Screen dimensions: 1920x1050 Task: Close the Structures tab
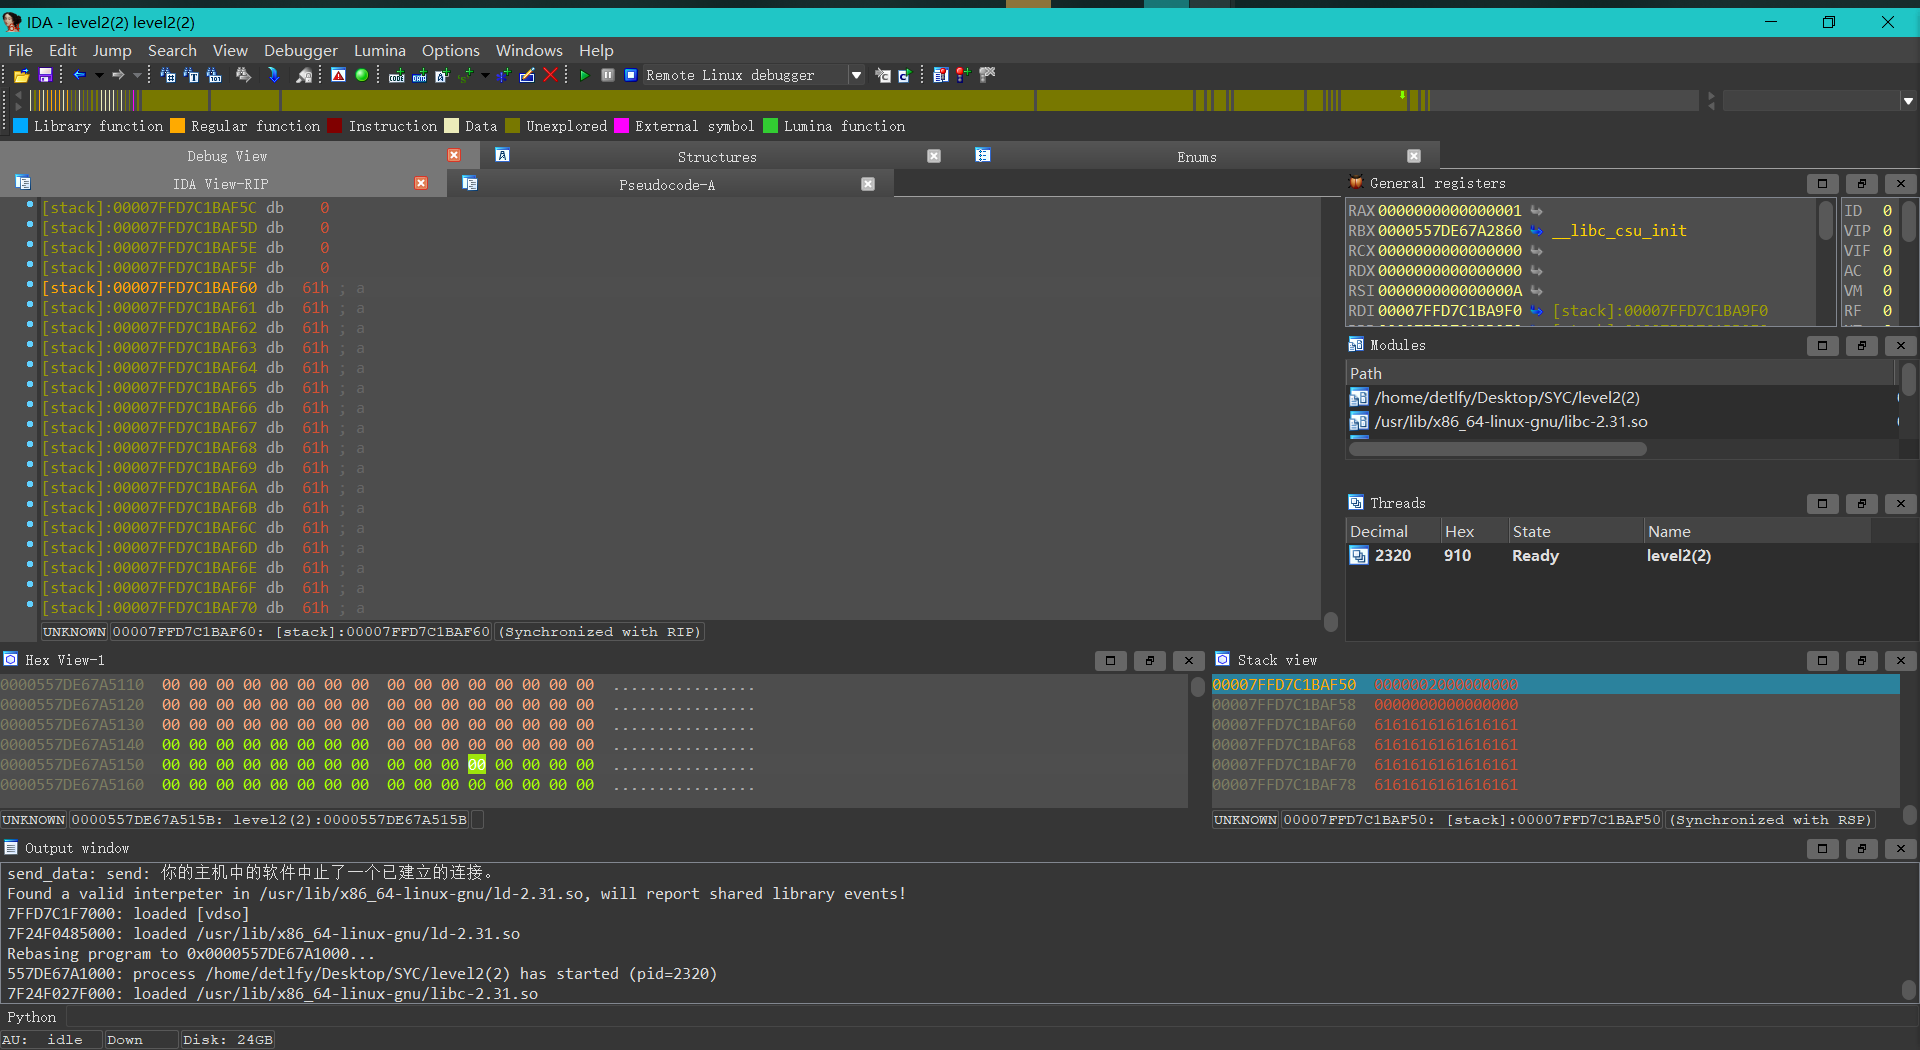934,156
